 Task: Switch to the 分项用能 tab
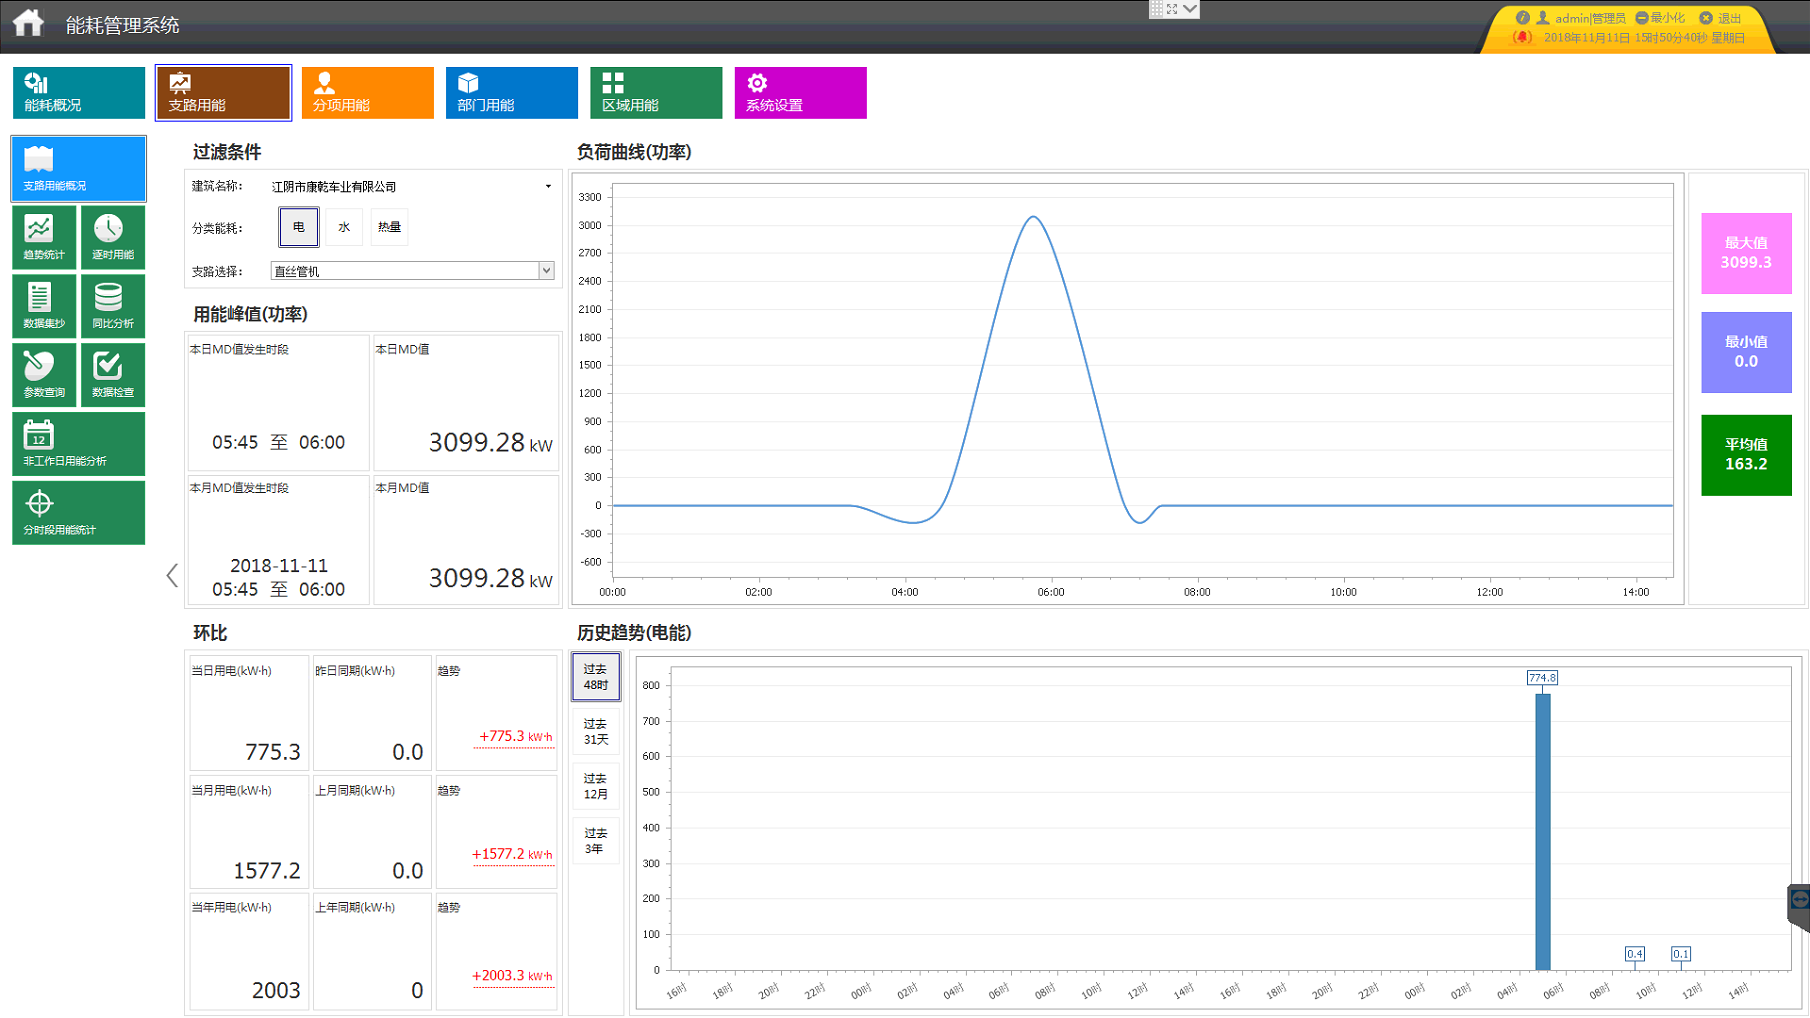tap(367, 93)
